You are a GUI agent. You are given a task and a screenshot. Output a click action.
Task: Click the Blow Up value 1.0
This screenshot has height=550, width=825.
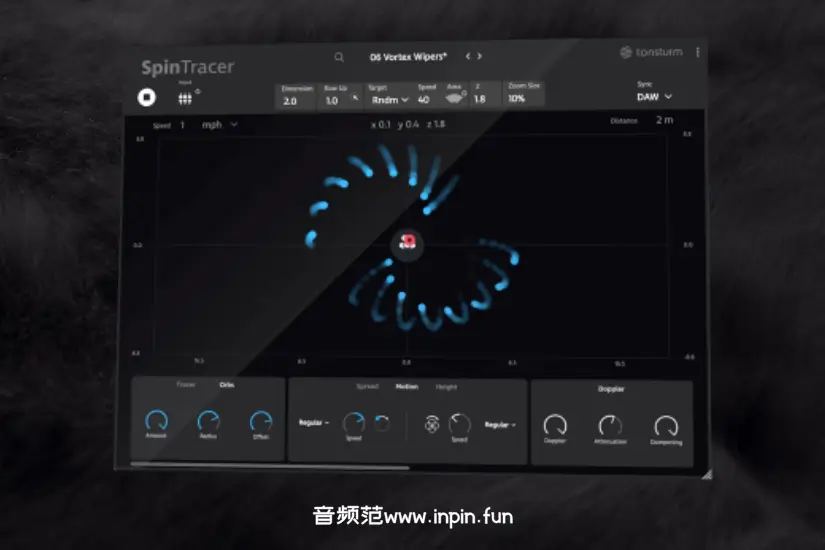(331, 101)
